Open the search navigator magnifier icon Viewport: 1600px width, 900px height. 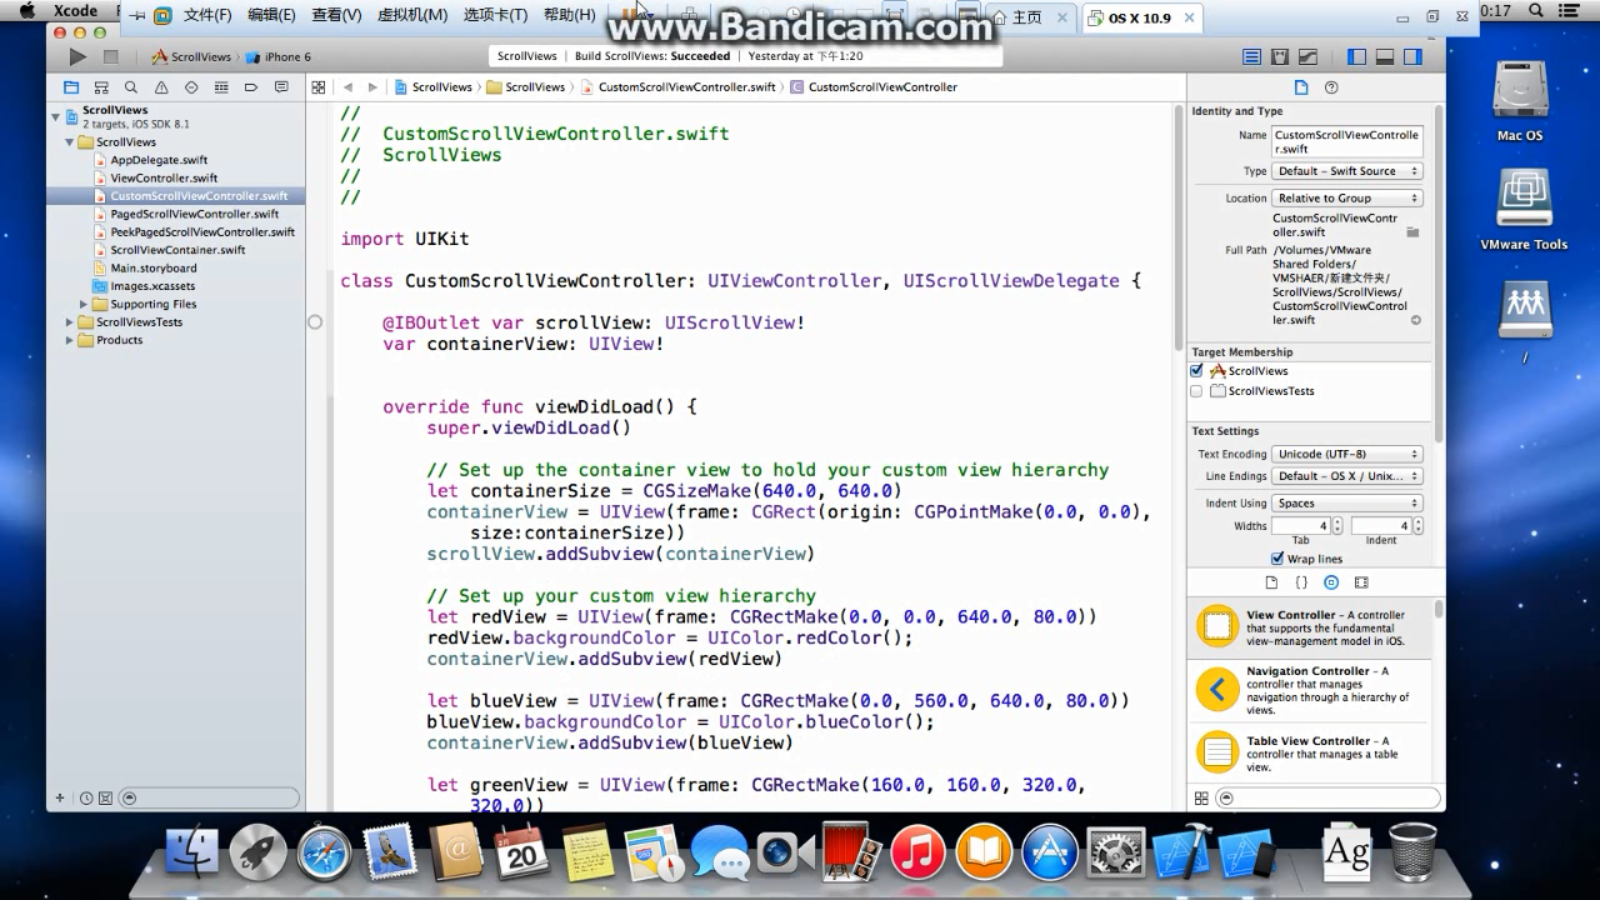[x=131, y=88]
